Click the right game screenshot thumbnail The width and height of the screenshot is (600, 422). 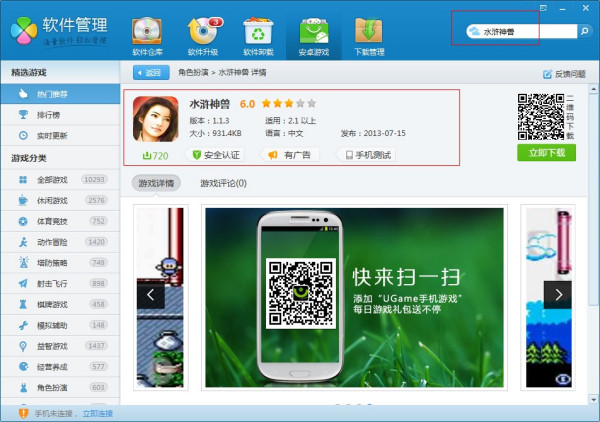coord(549,298)
